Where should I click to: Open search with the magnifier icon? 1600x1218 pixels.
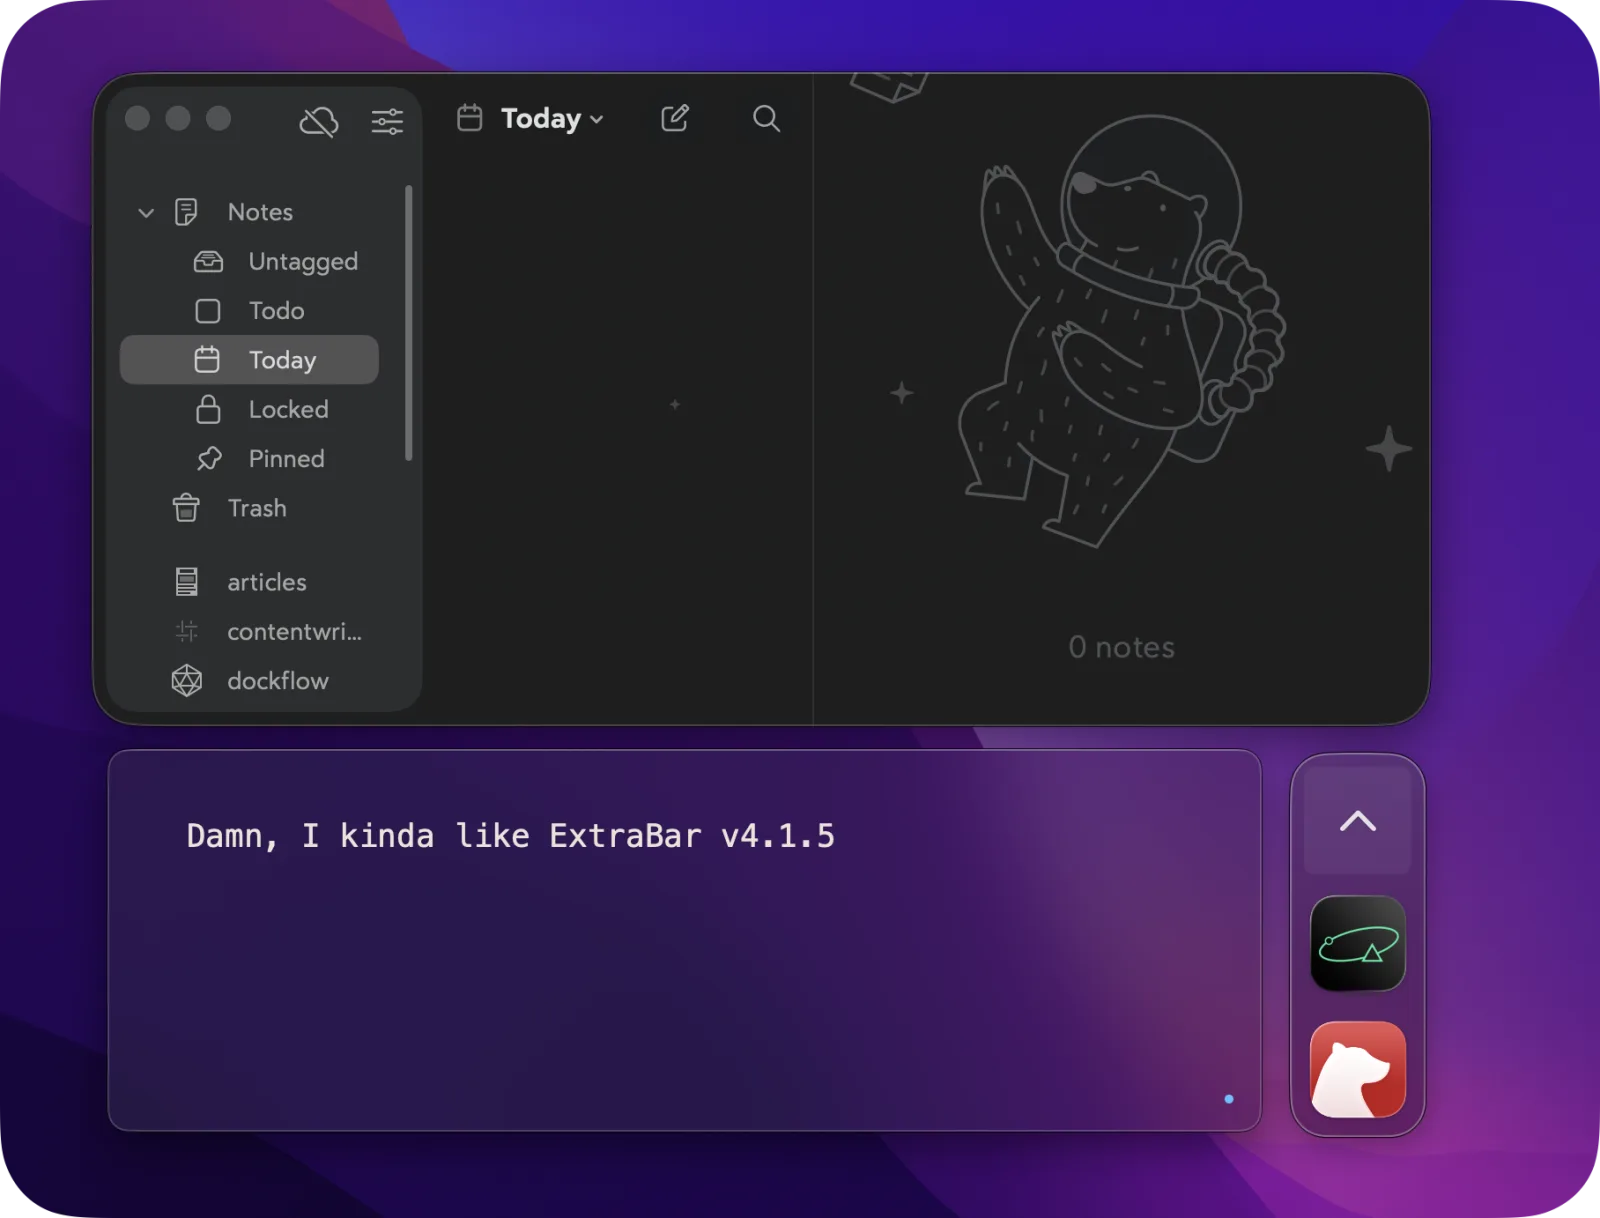click(x=766, y=118)
